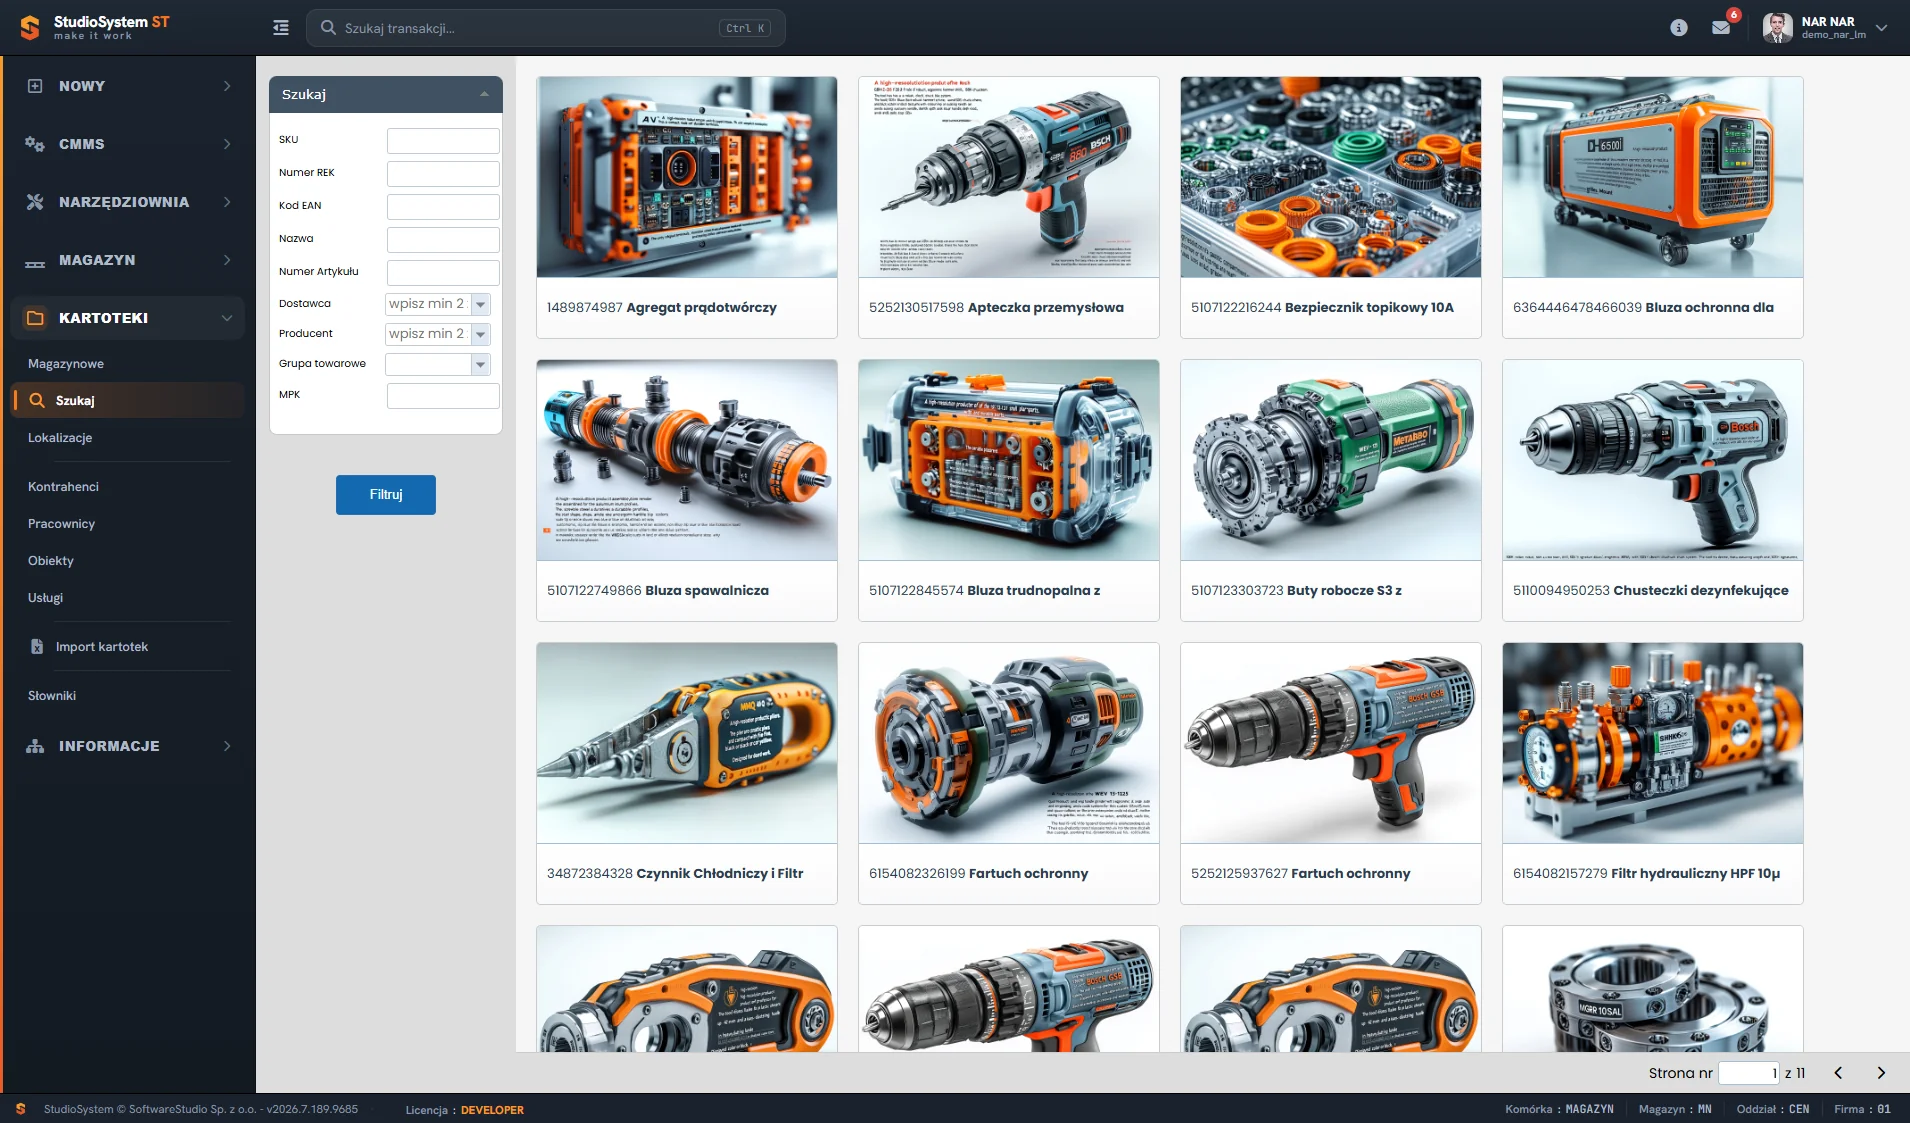Open Fartuch ochronny 5252125937627 thumbnail

click(1331, 743)
